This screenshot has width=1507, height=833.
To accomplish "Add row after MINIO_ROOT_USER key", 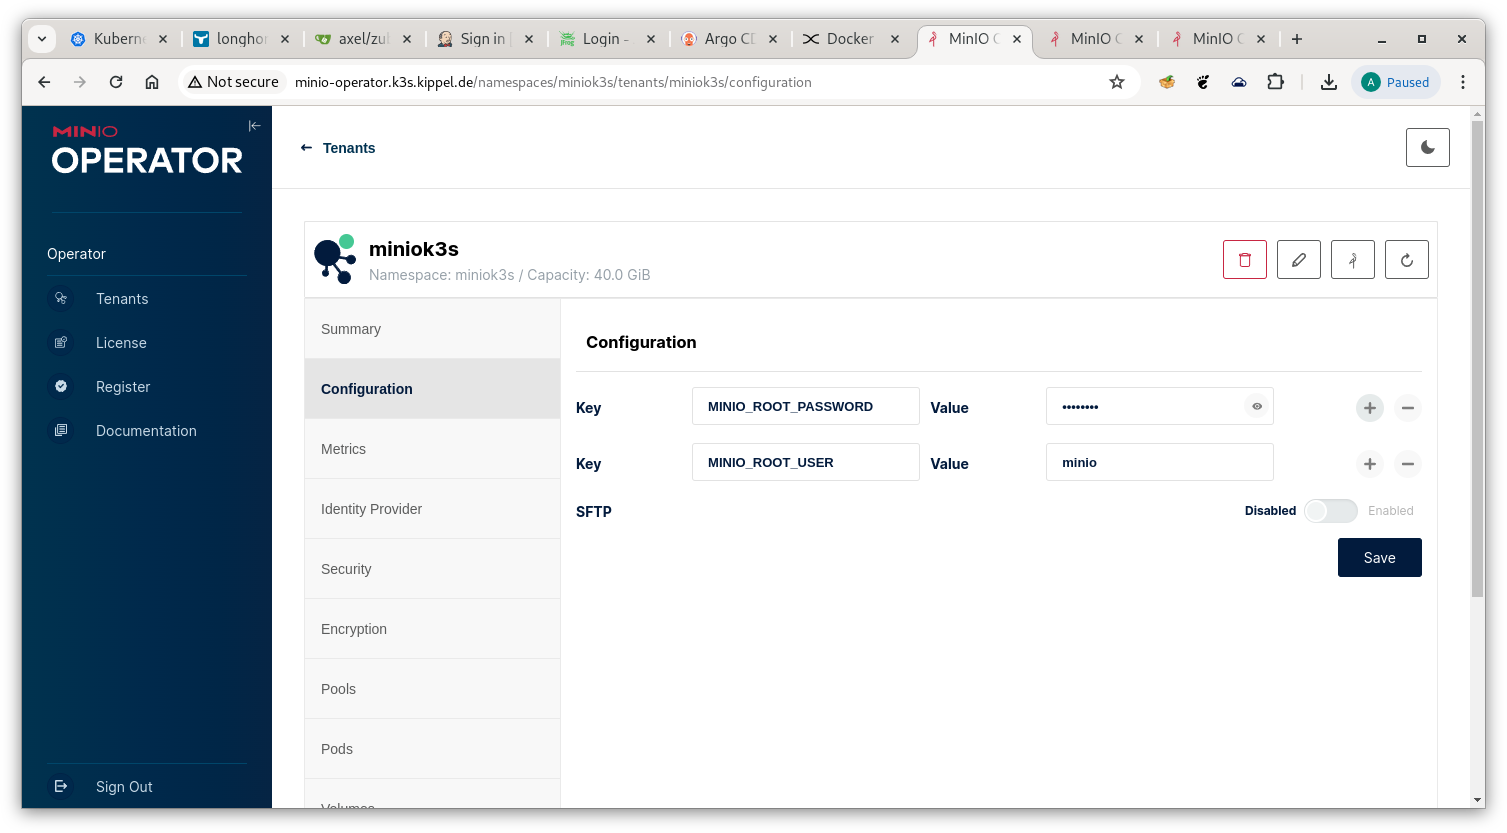I will click(x=1370, y=464).
